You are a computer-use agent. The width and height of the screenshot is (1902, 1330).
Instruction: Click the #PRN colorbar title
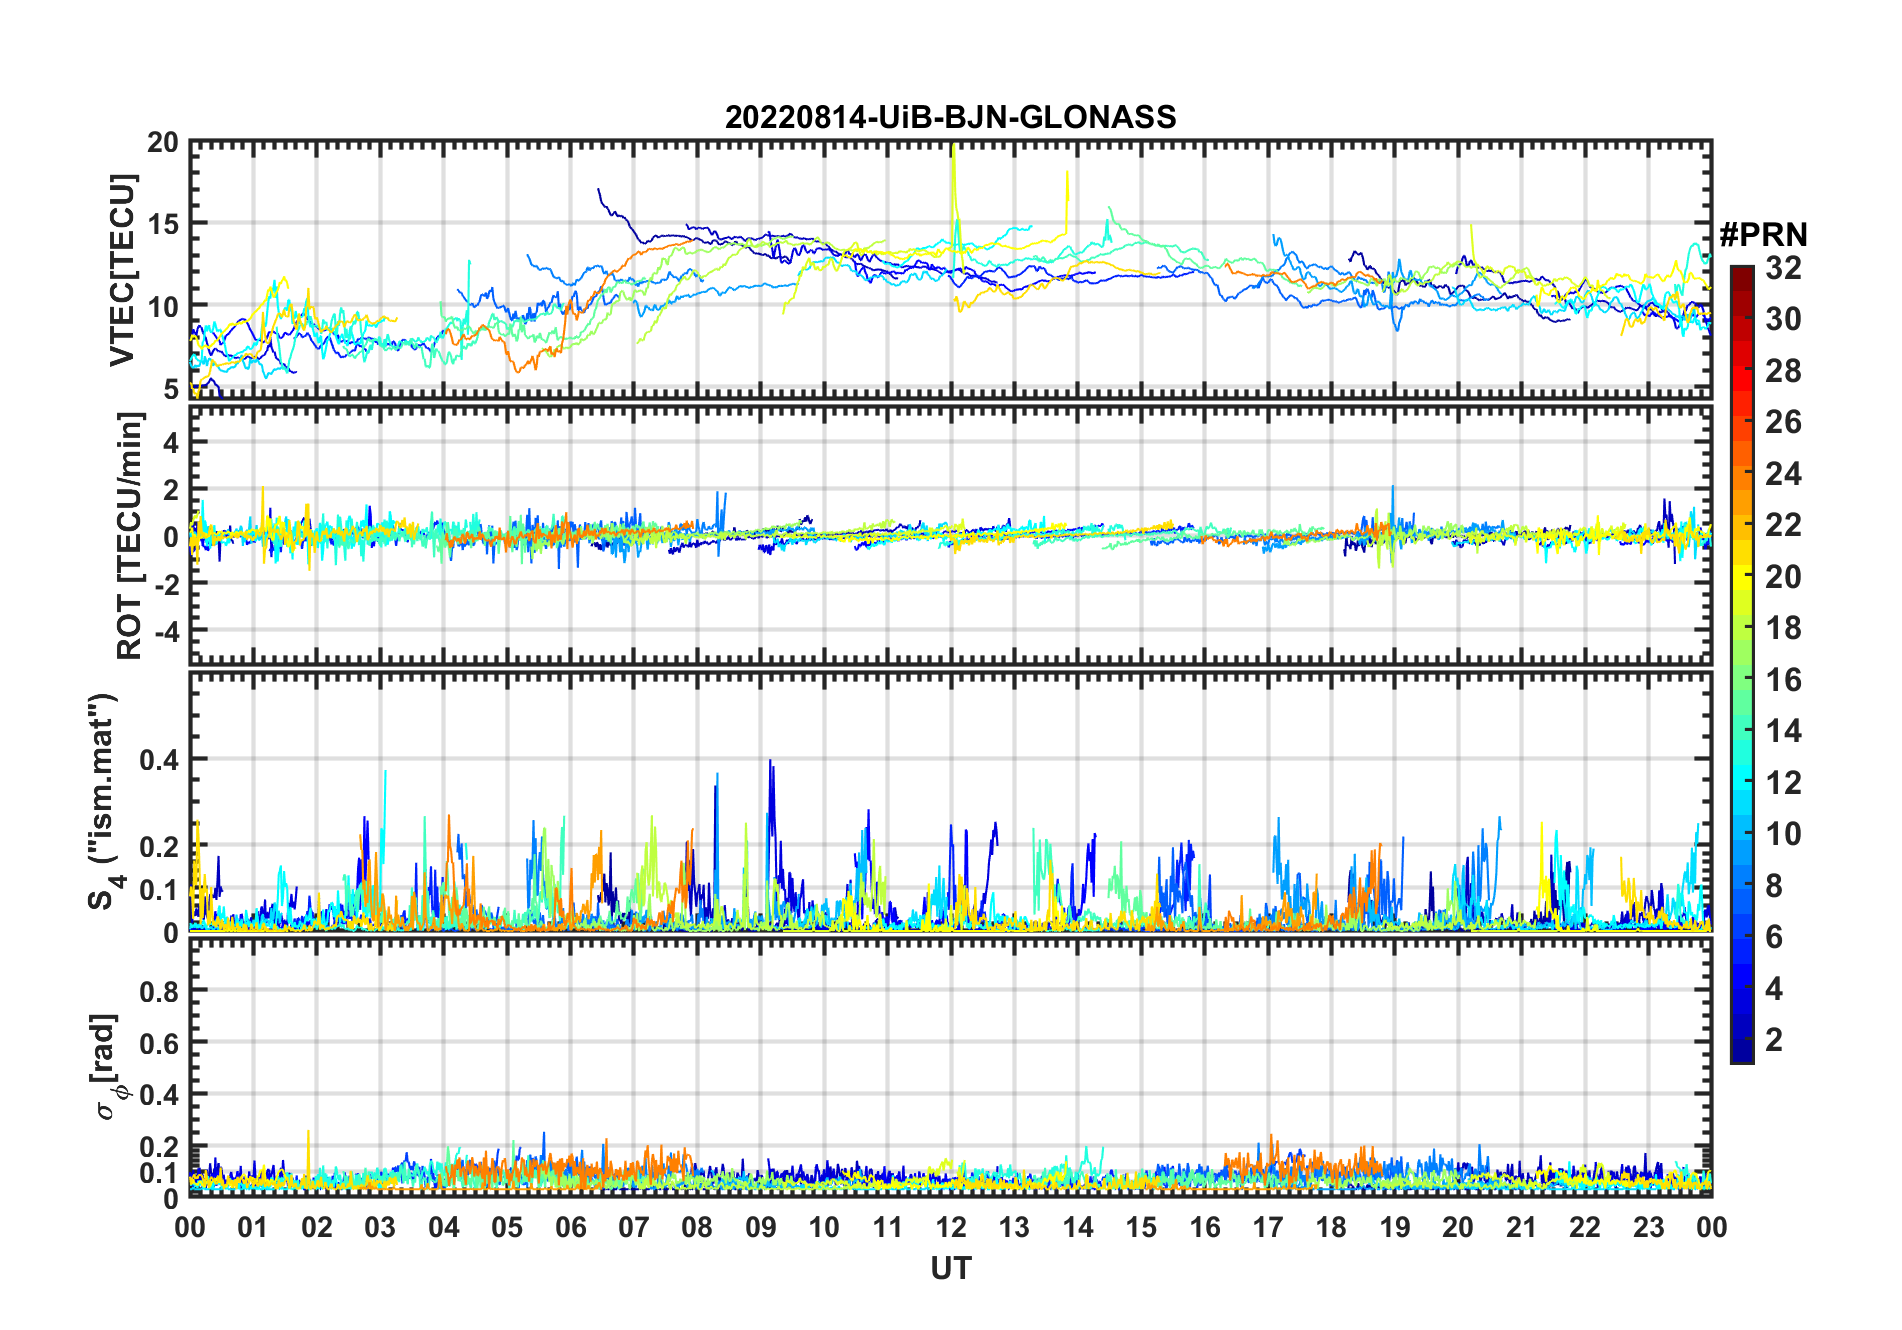point(1763,235)
